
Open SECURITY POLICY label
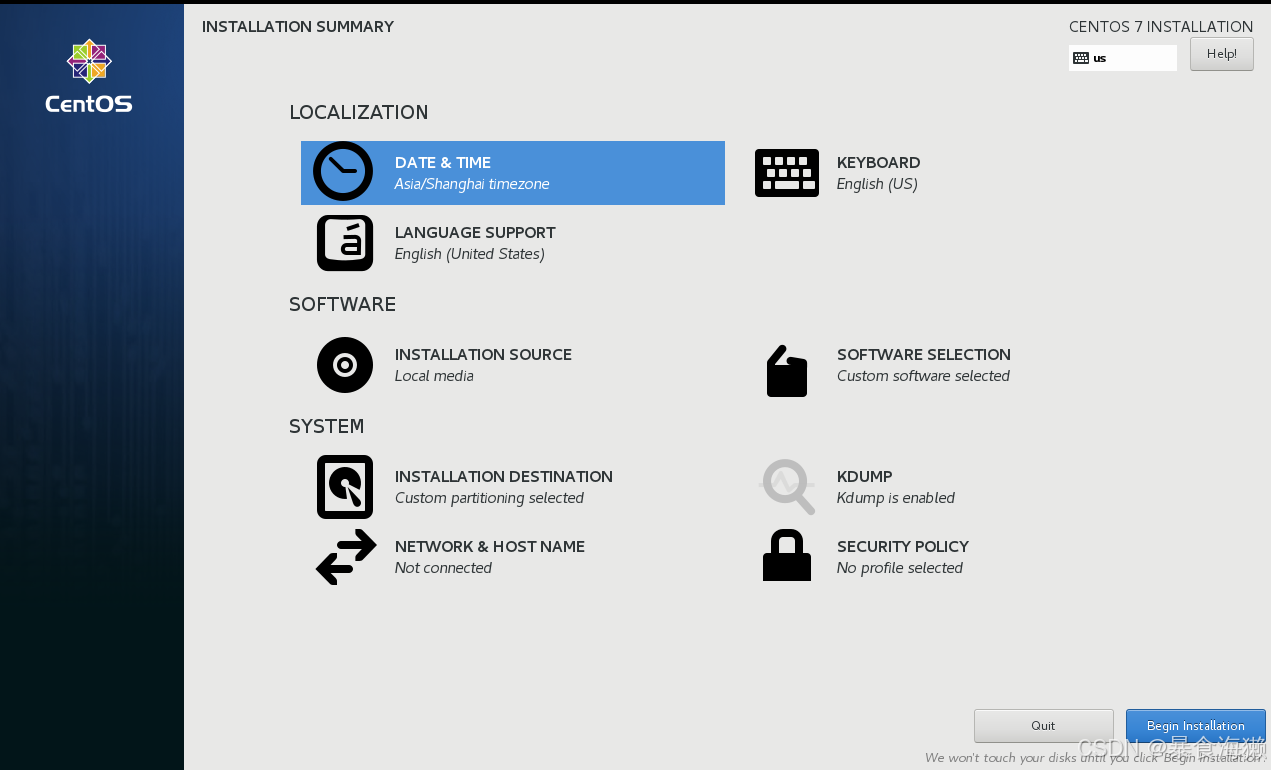903,546
